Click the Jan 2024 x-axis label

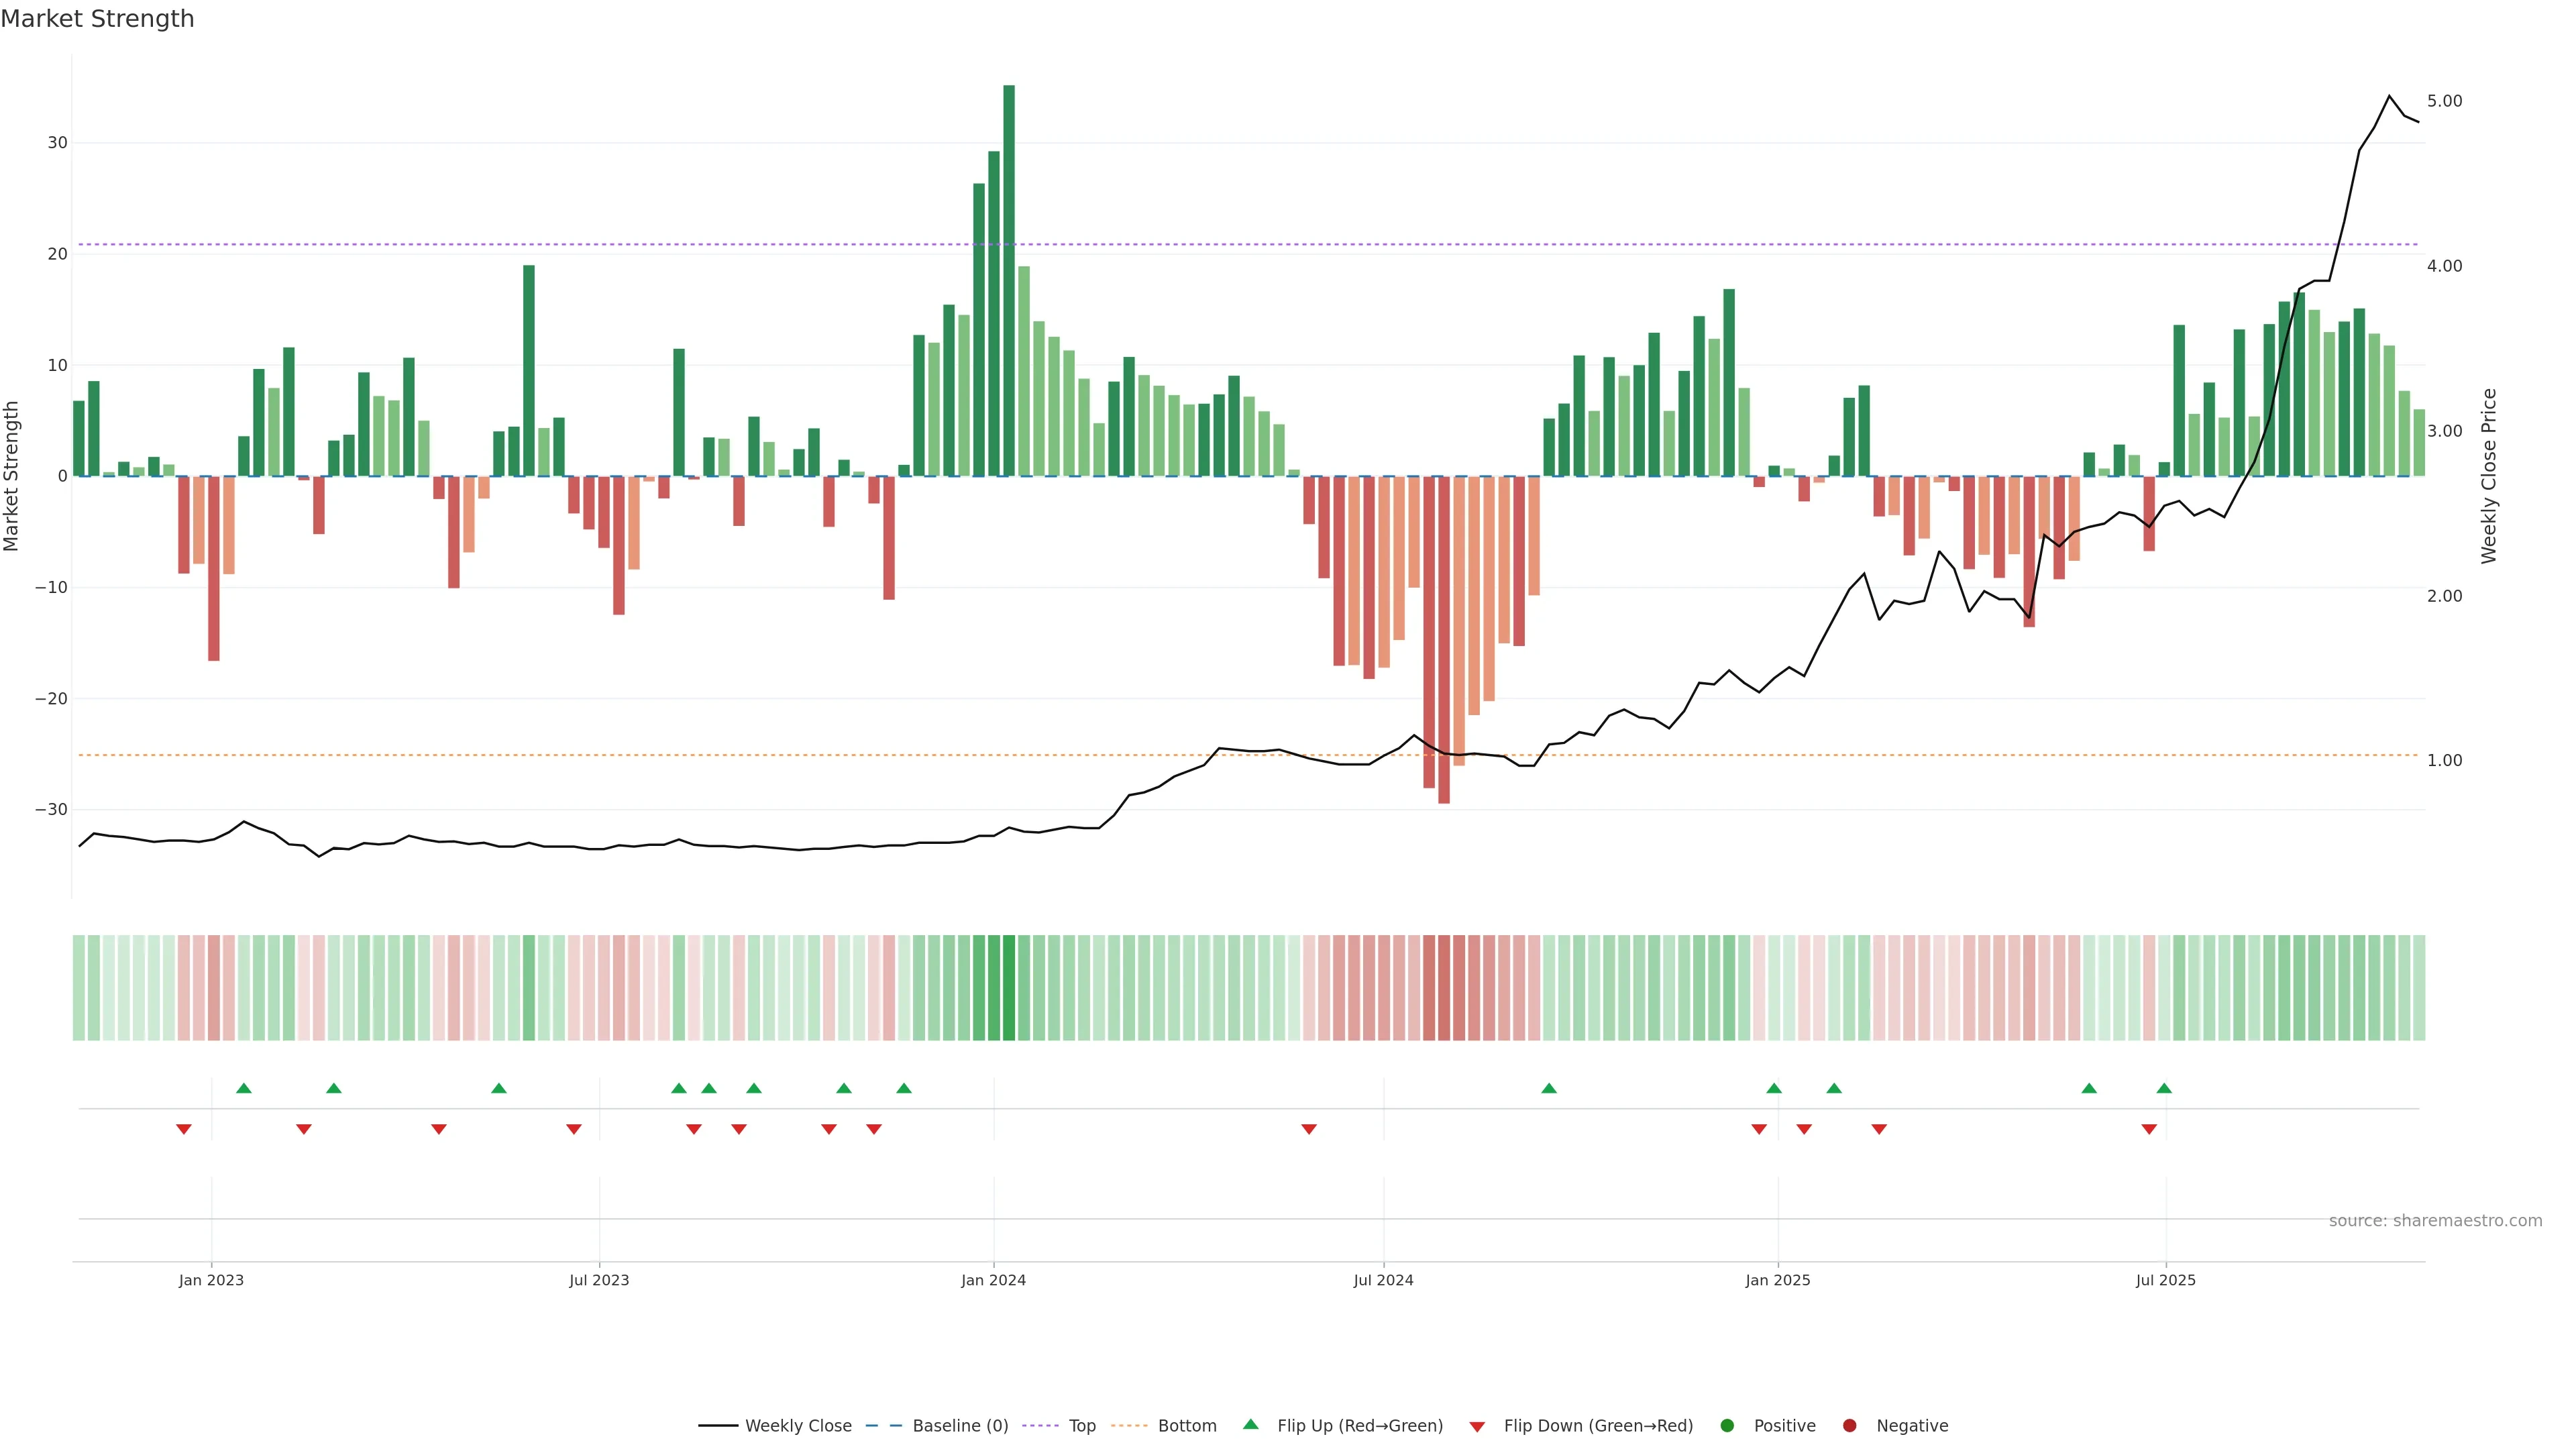(x=993, y=1280)
